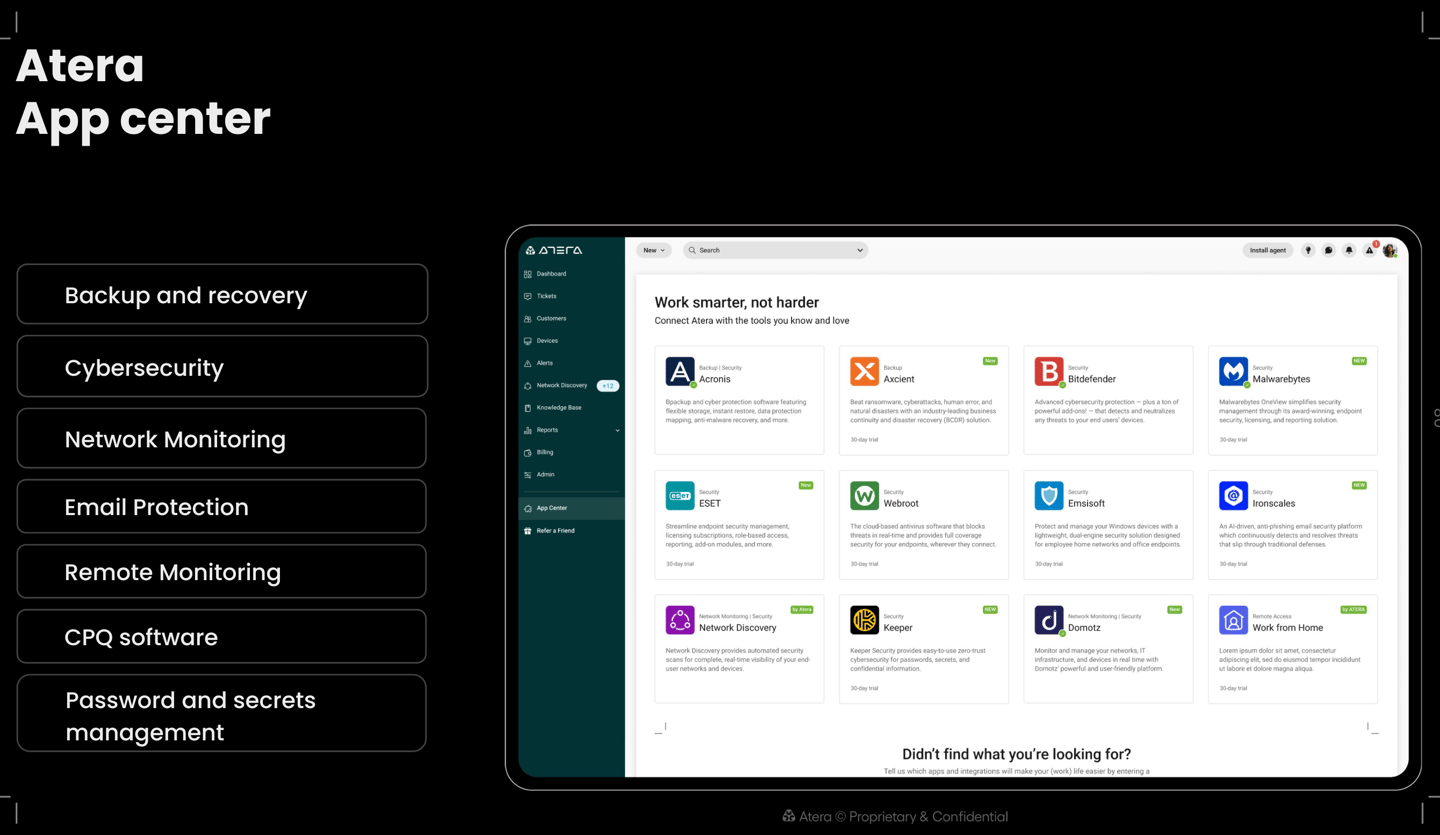Click the Axcient app logo
Viewport: 1440px width, 835px height.
click(864, 372)
